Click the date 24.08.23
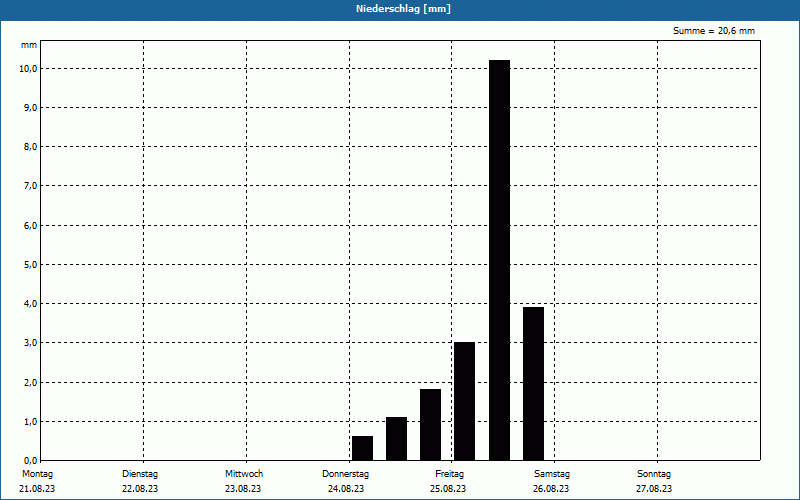 [346, 489]
